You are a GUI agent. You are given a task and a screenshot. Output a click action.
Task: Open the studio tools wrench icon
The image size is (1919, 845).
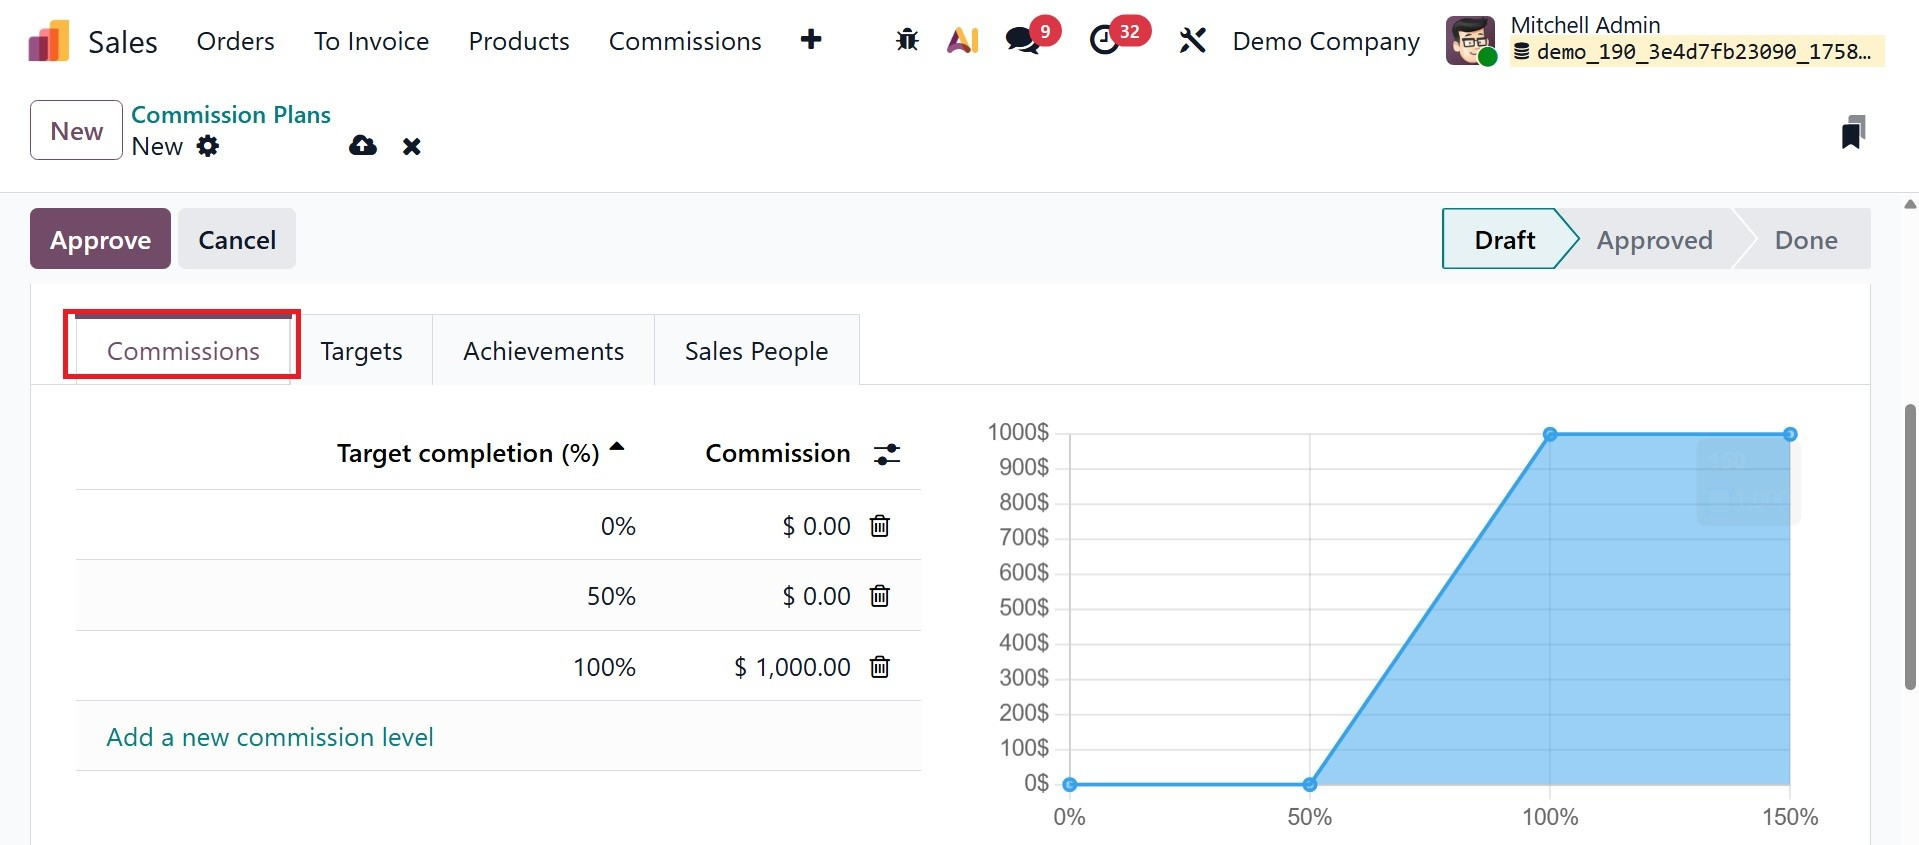click(x=1192, y=40)
